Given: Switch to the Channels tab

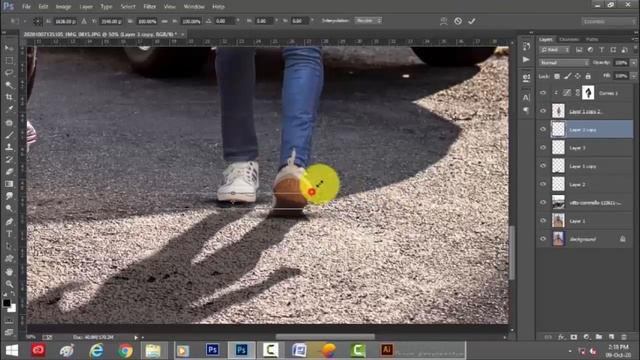Looking at the screenshot, I should click(569, 39).
